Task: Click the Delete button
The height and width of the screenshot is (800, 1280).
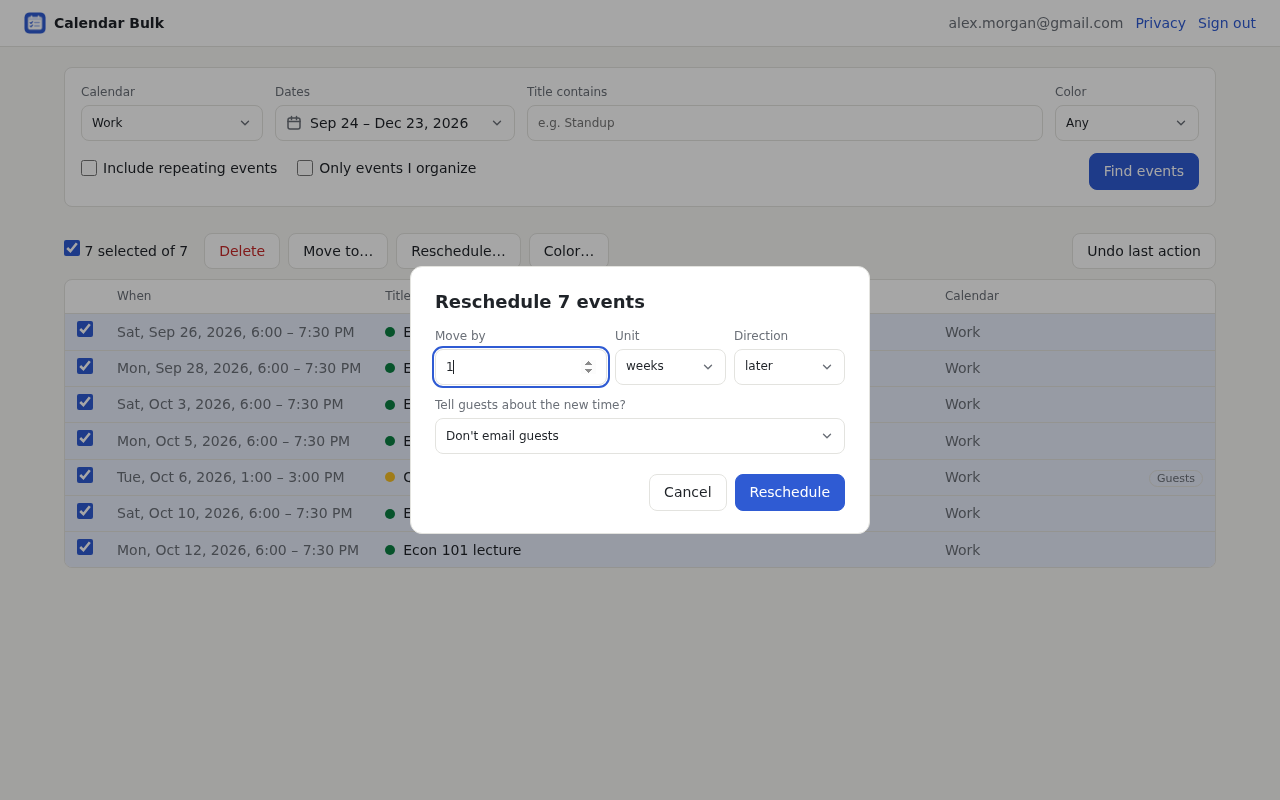Action: [x=242, y=251]
